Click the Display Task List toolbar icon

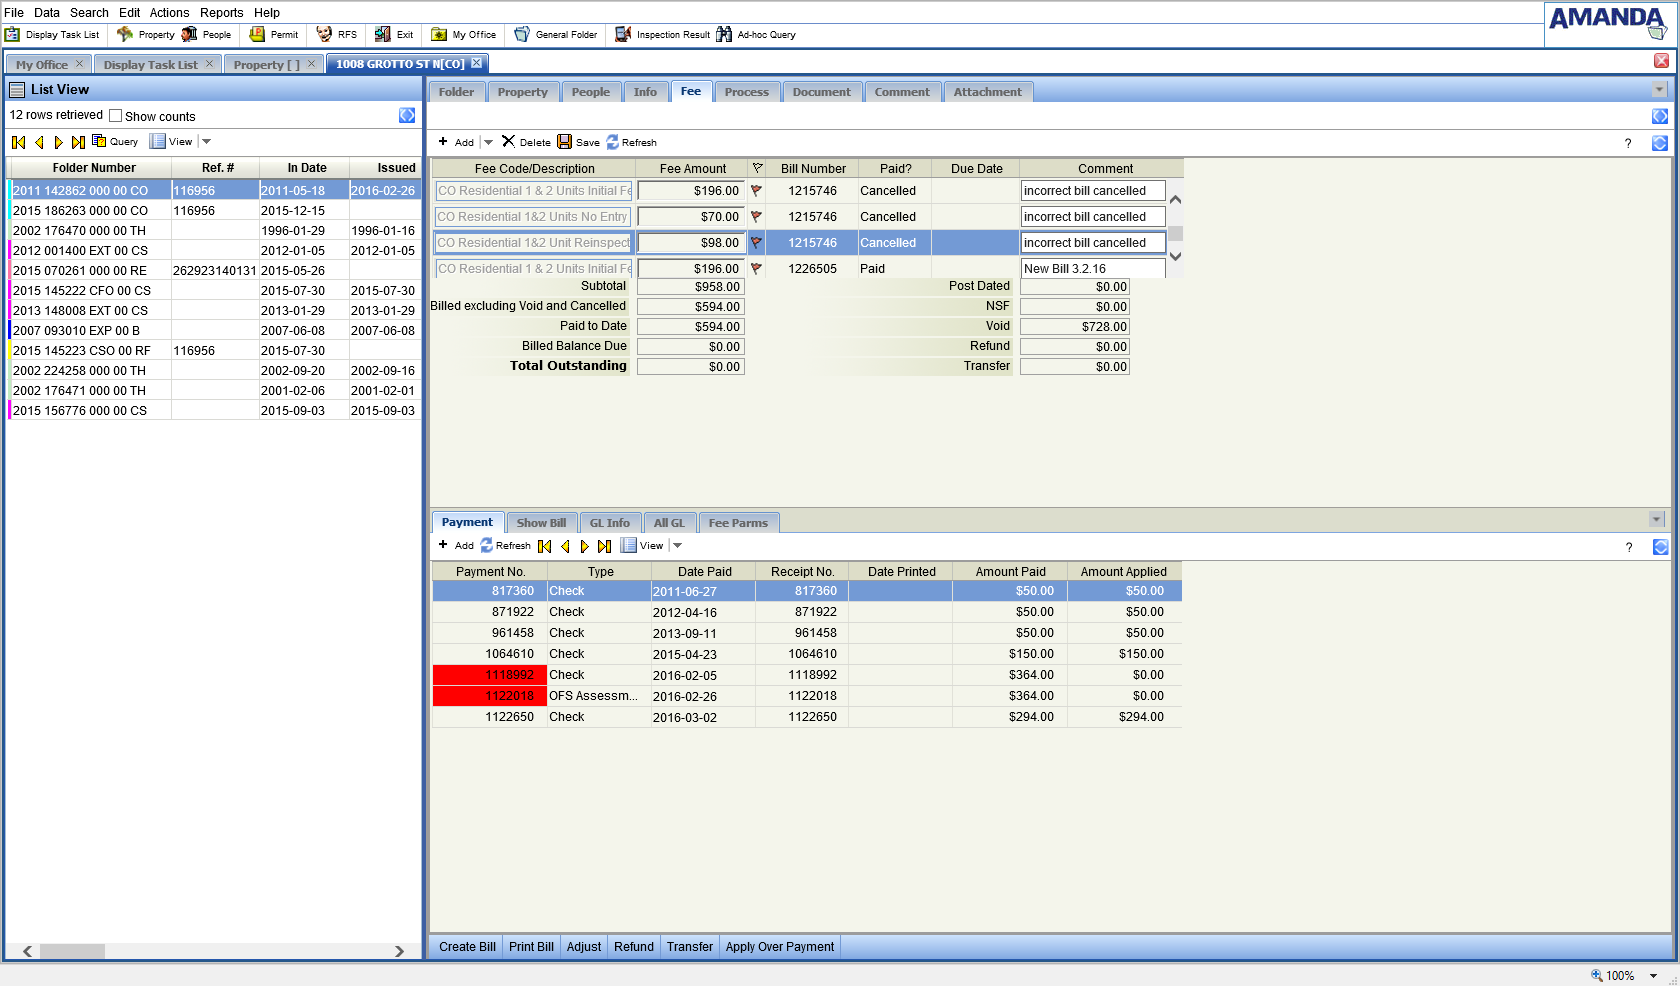13,35
